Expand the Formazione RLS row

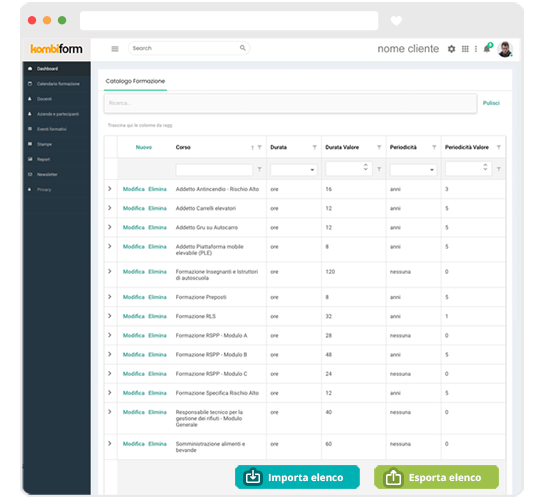pos(110,316)
